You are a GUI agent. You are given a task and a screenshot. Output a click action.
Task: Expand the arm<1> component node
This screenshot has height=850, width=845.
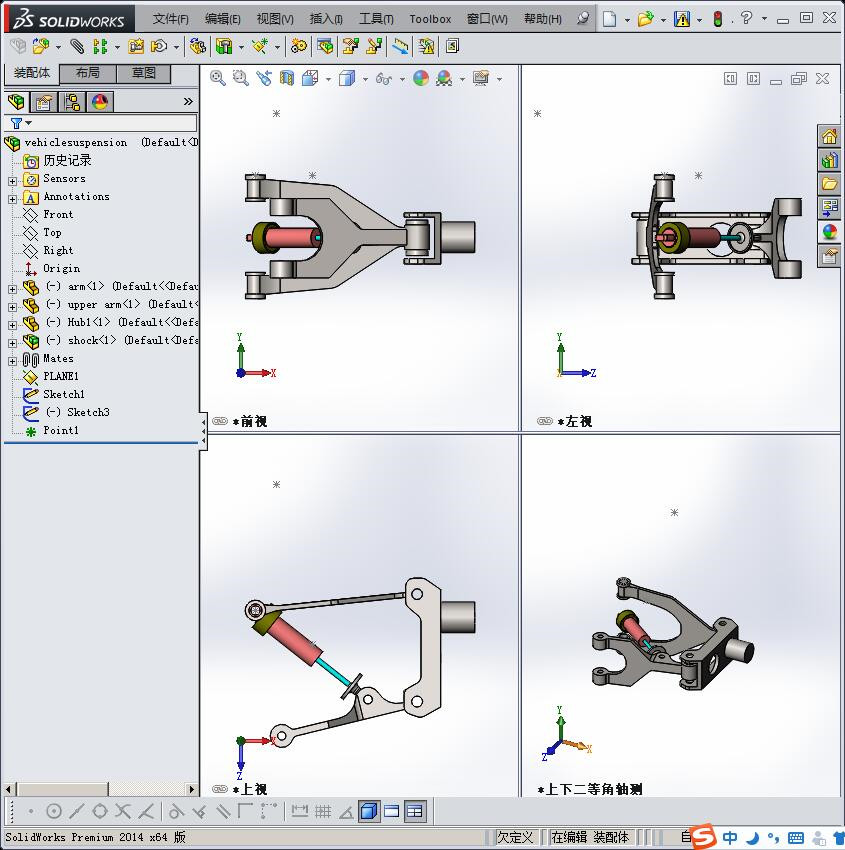[x=12, y=289]
